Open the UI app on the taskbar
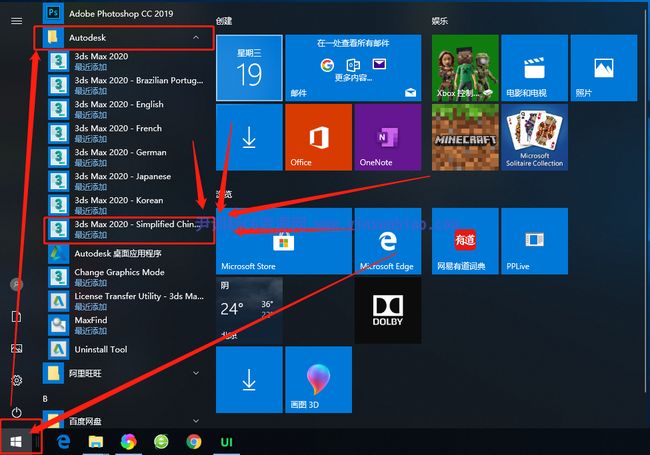 click(x=226, y=442)
